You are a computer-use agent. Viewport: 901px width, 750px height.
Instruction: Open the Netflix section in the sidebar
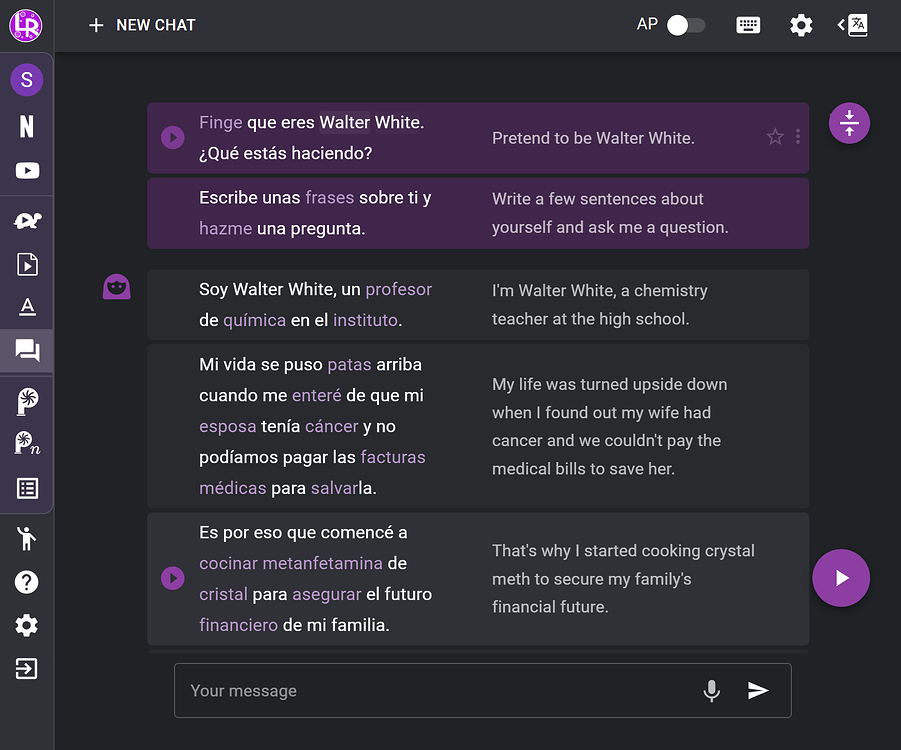point(26,126)
